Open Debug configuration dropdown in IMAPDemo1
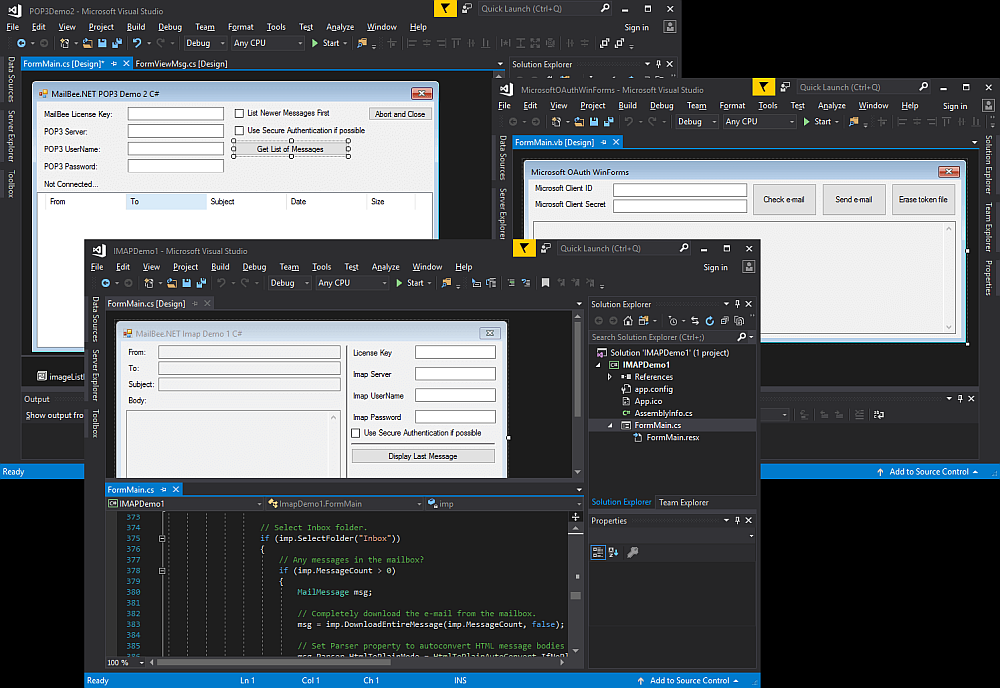The width and height of the screenshot is (1000, 688). (x=290, y=283)
